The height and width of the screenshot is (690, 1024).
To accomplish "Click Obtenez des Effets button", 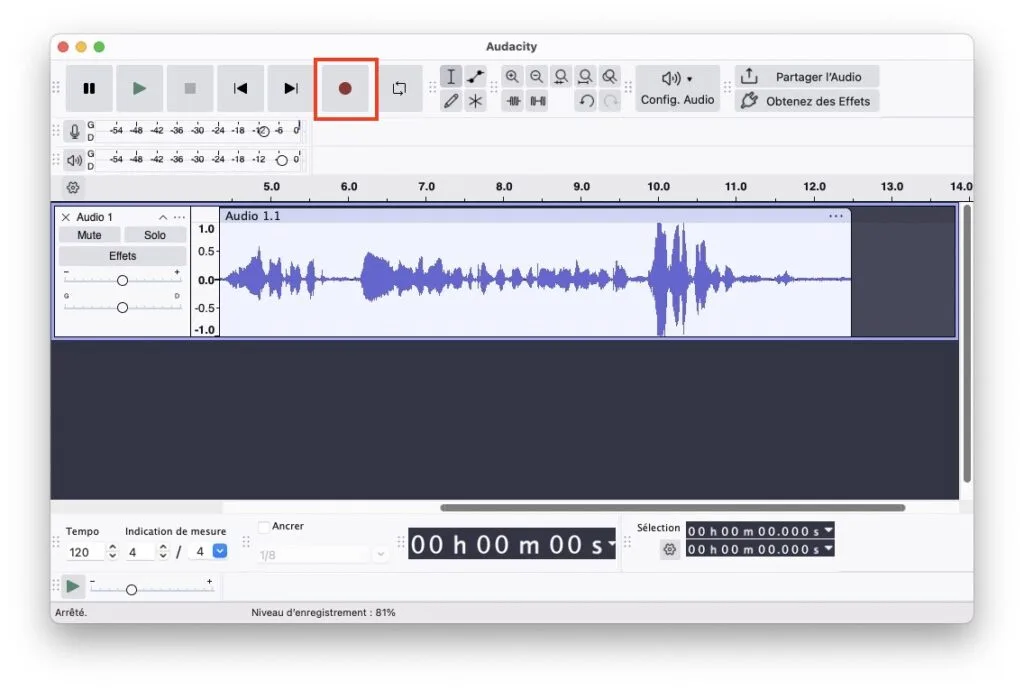I will tap(807, 101).
